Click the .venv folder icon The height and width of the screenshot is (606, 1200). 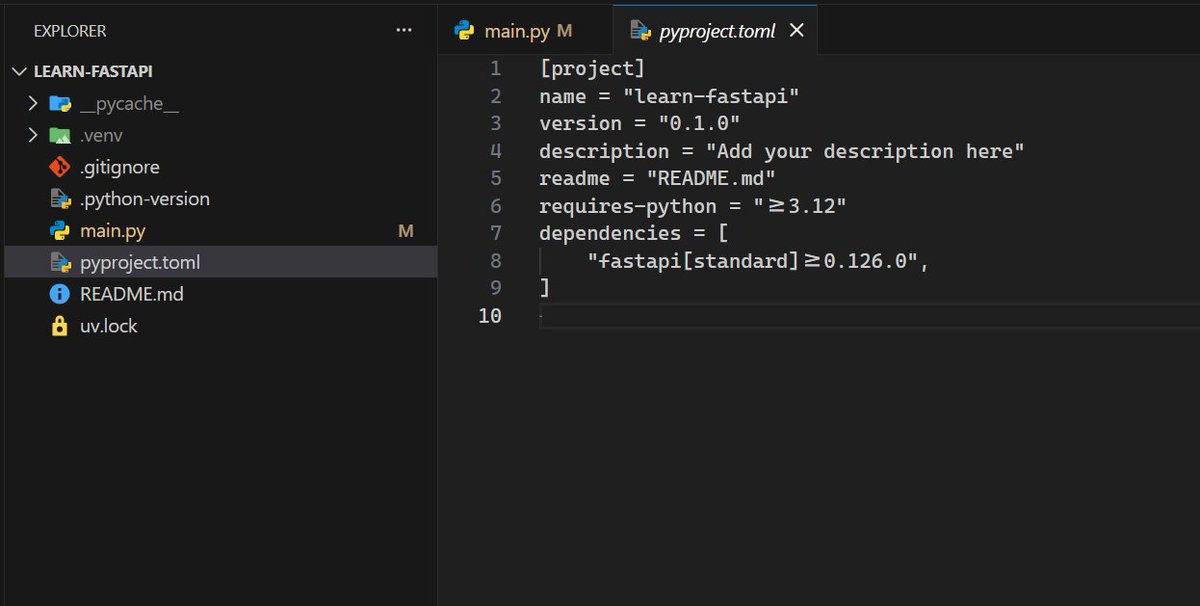pos(60,135)
